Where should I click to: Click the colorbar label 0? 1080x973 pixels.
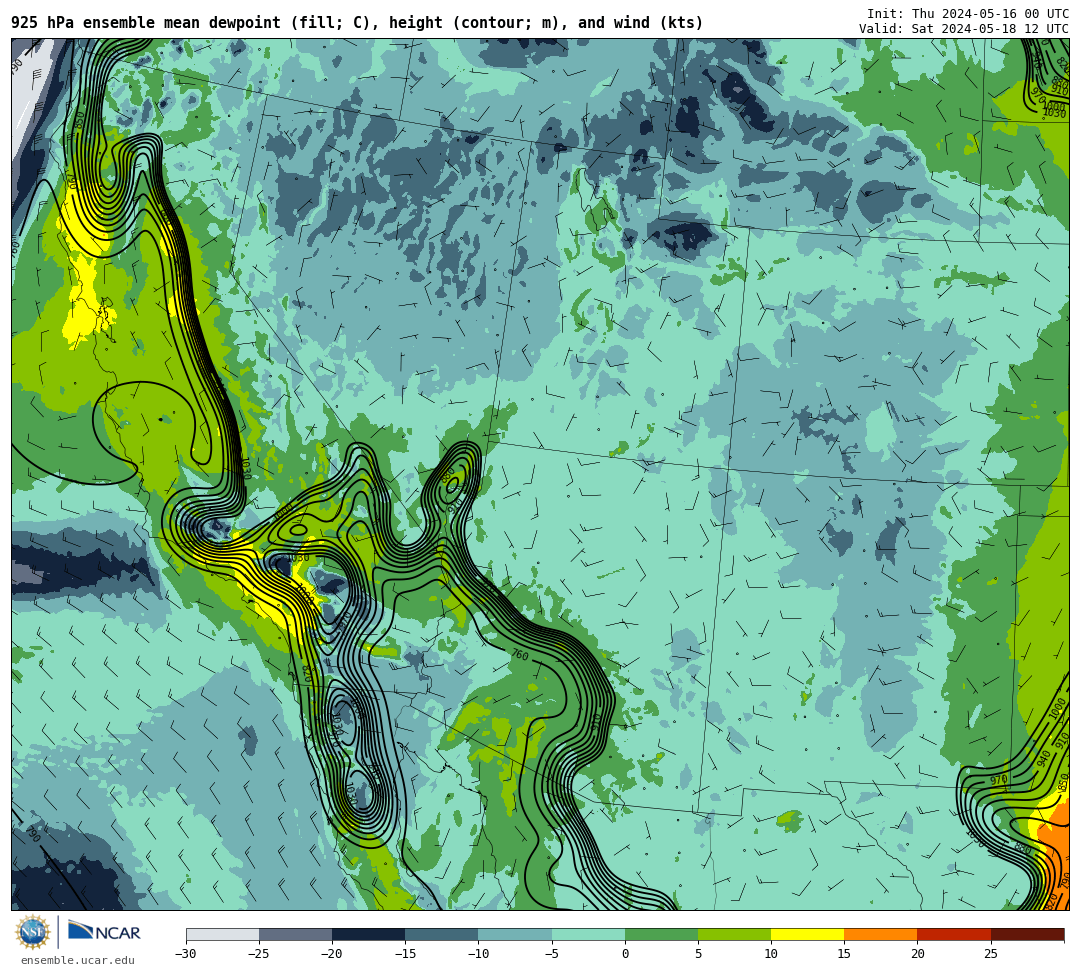[x=625, y=954]
